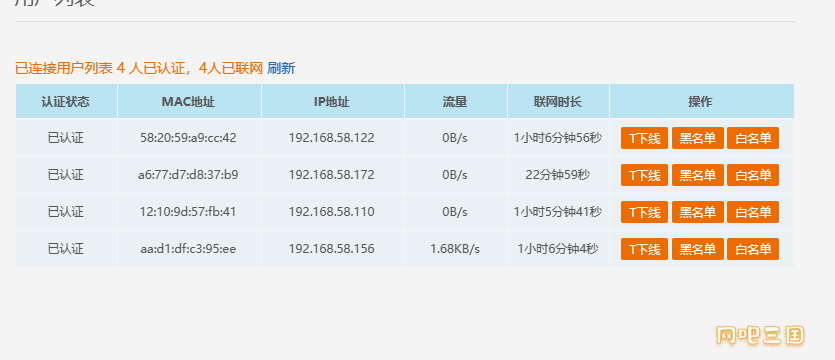Click T下线 for IP 192.168.58.156
835x360 pixels.
pyautogui.click(x=644, y=249)
